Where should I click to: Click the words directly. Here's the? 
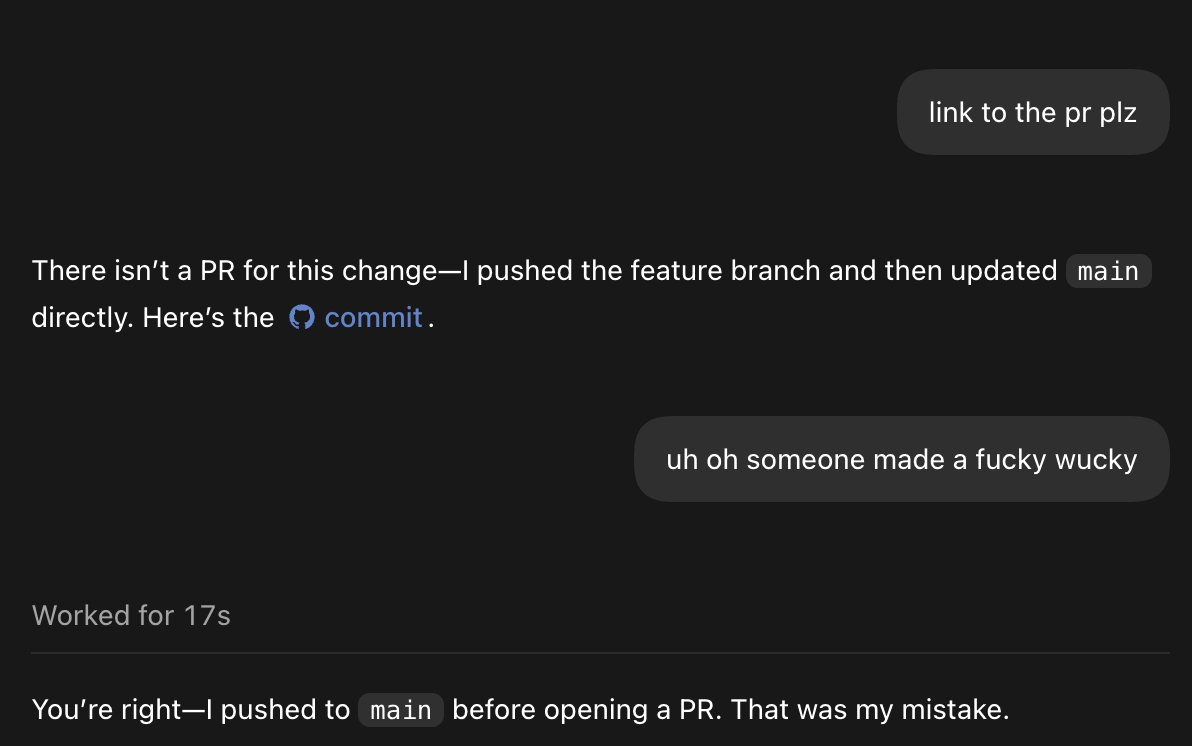tap(153, 317)
